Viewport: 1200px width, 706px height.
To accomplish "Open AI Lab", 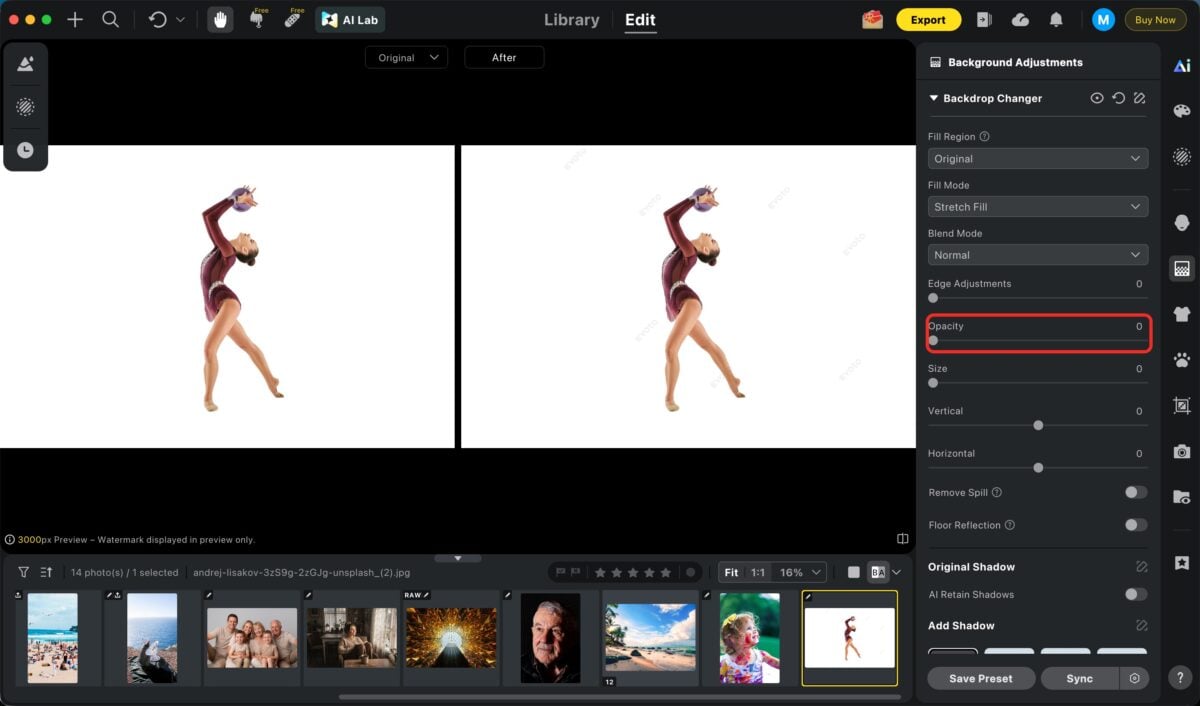I will pyautogui.click(x=349, y=19).
